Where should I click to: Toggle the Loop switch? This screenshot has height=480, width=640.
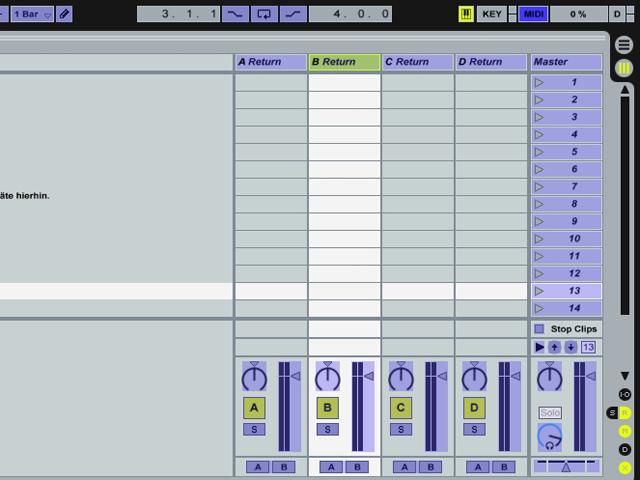(264, 14)
